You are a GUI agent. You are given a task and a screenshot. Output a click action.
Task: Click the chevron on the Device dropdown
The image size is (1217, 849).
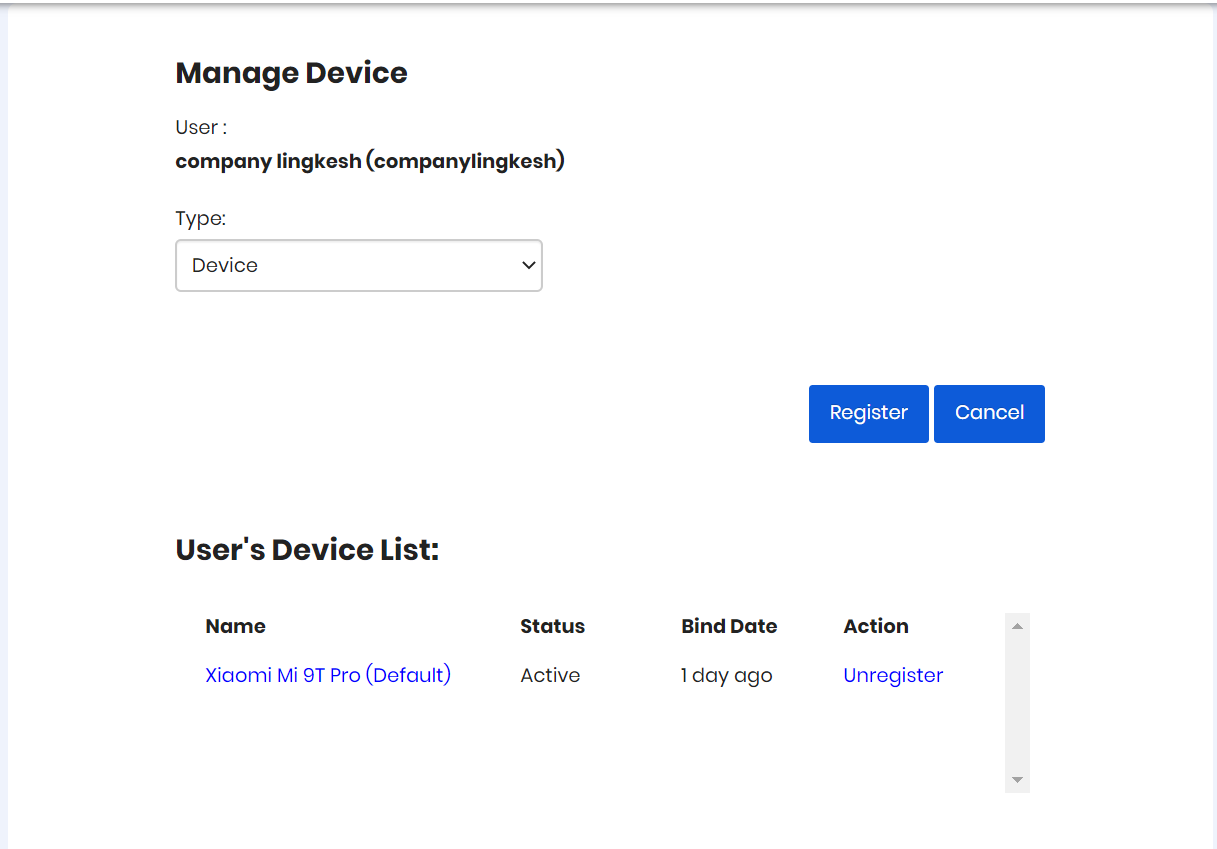point(527,265)
